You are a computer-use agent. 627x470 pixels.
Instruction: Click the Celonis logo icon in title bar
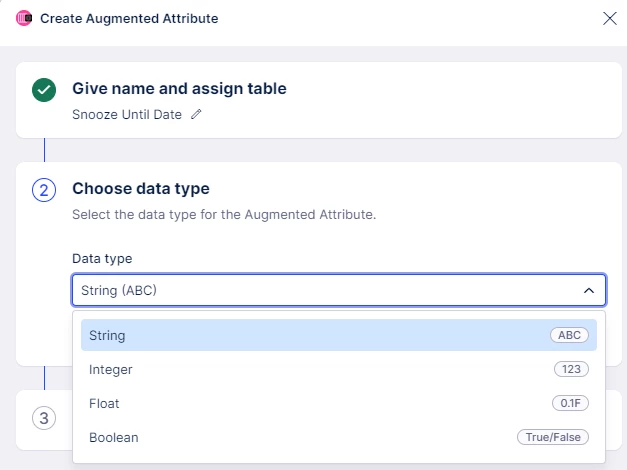click(24, 18)
